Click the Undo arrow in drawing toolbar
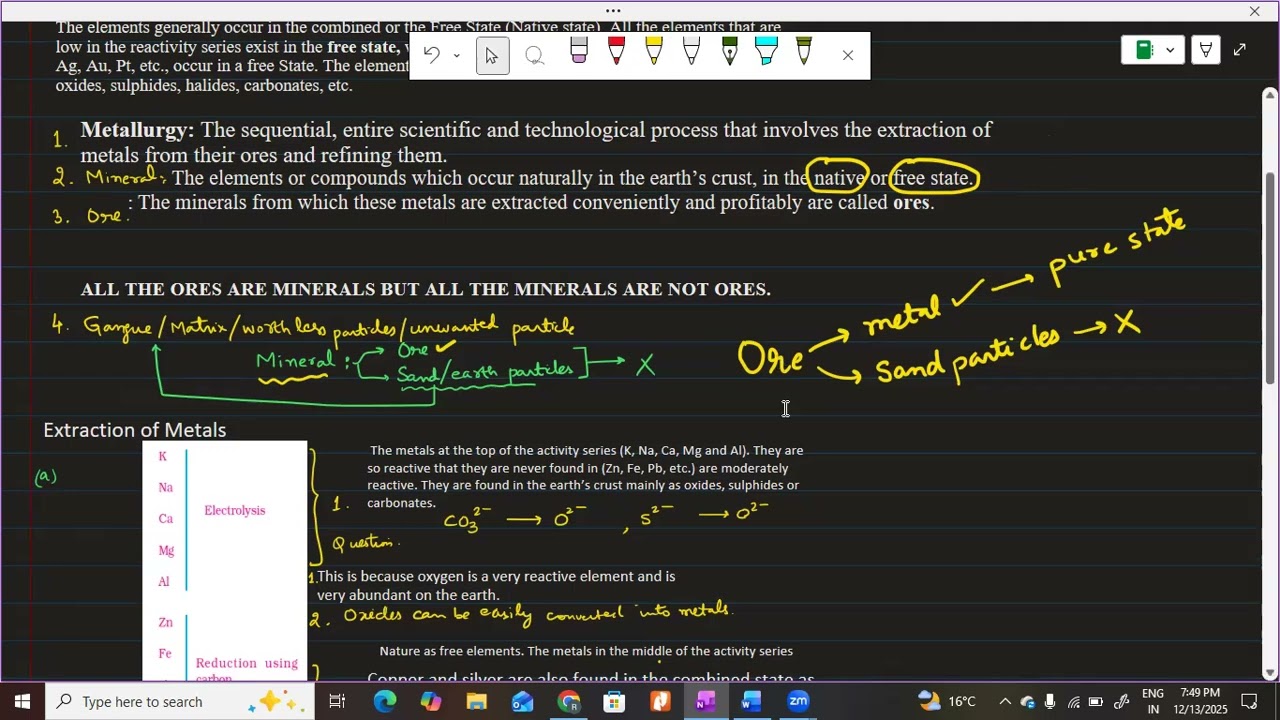1280x720 pixels. pyautogui.click(x=432, y=55)
